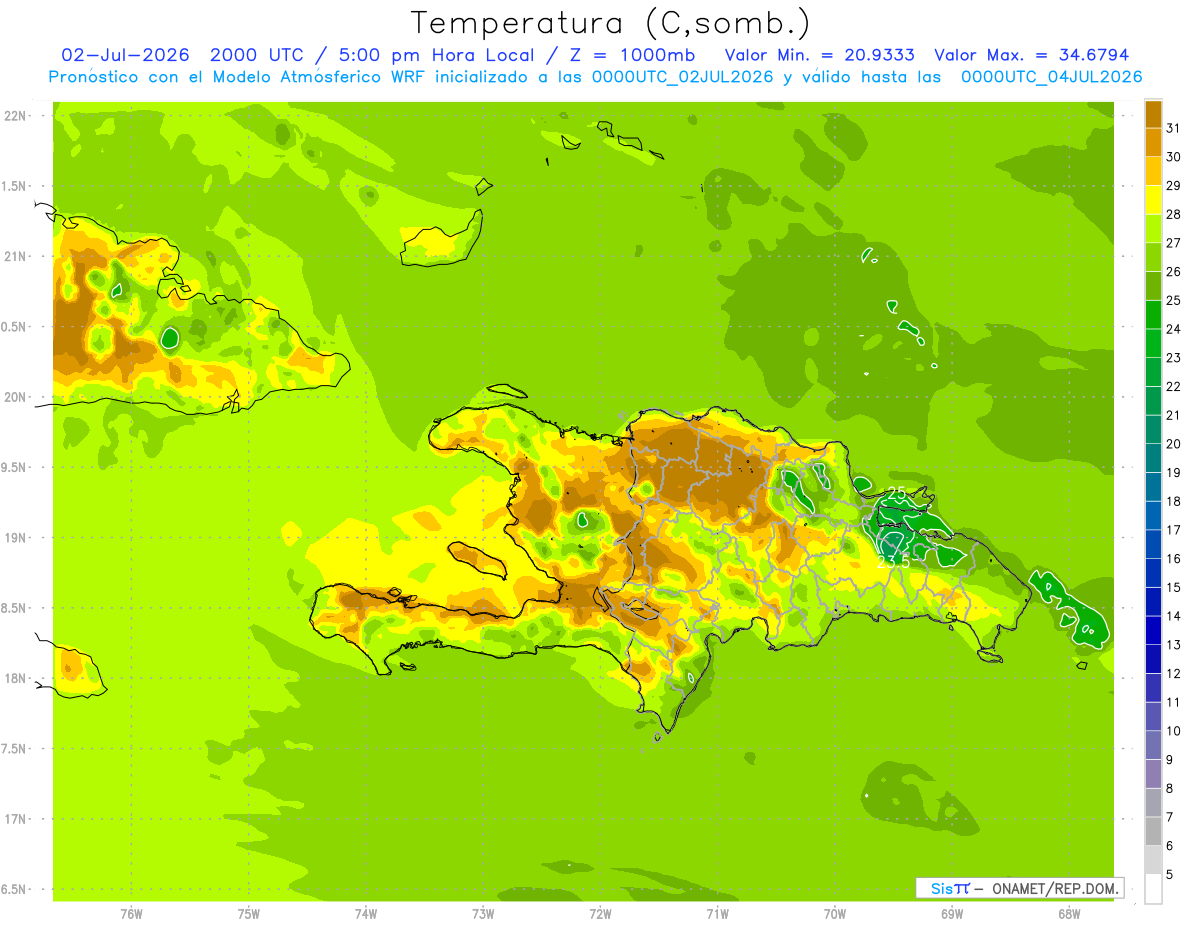Click the white "25" contour label on the map
This screenshot has width=1200, height=927.
click(x=897, y=492)
